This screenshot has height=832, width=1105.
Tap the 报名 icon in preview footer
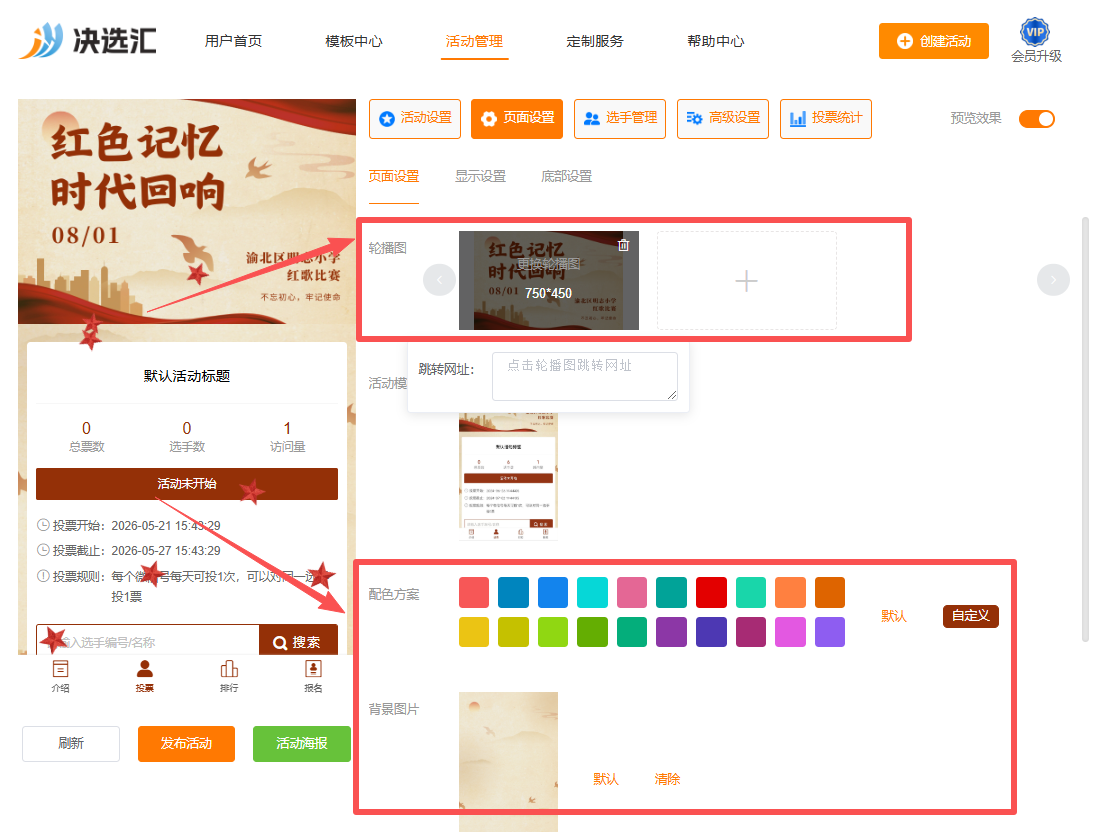tap(313, 676)
